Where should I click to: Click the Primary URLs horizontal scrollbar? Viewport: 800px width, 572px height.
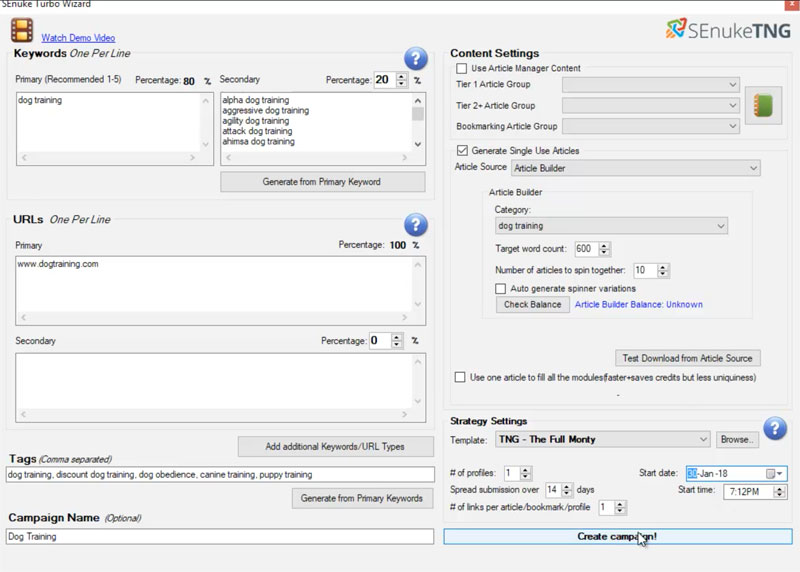(214, 317)
